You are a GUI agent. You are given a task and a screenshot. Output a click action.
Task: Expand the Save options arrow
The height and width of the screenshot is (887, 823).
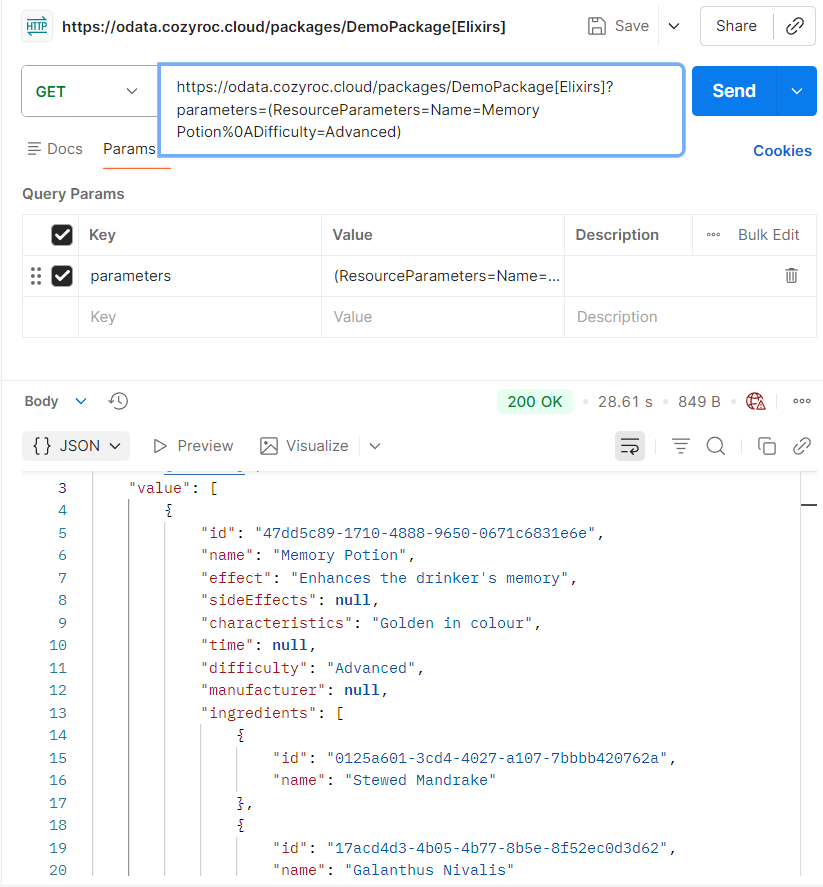tap(674, 26)
